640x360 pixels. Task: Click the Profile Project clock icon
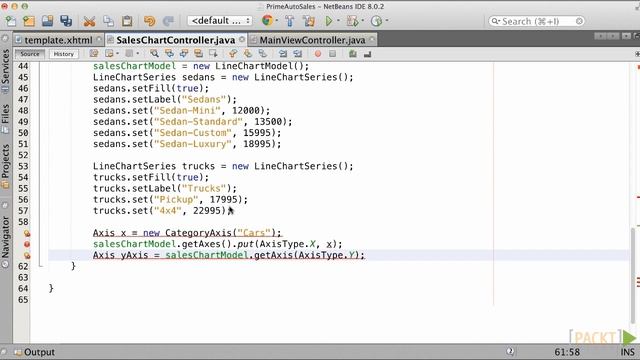click(376, 21)
